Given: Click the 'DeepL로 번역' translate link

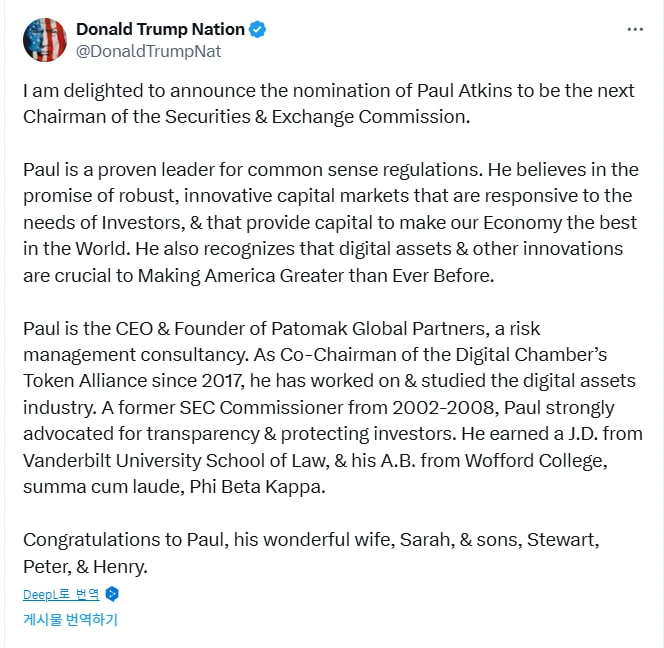Looking at the screenshot, I should click(61, 594).
